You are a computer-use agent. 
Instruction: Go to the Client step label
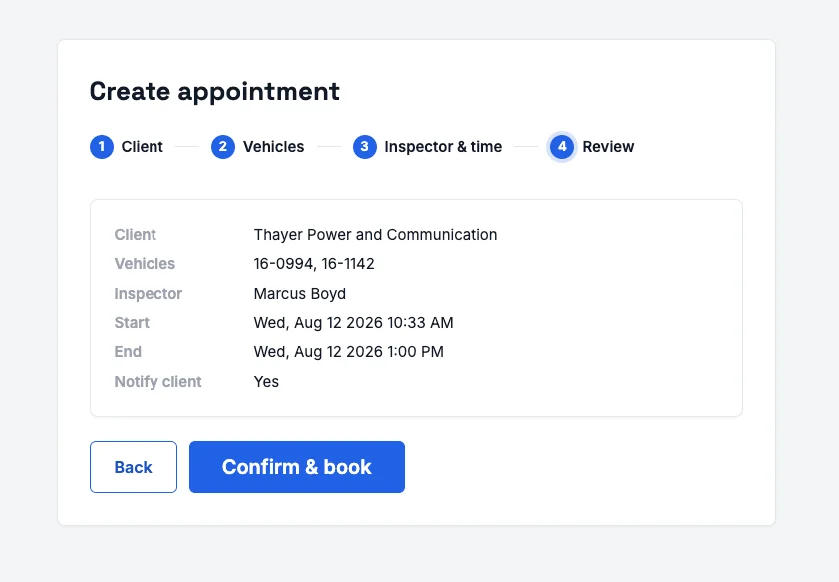point(142,147)
